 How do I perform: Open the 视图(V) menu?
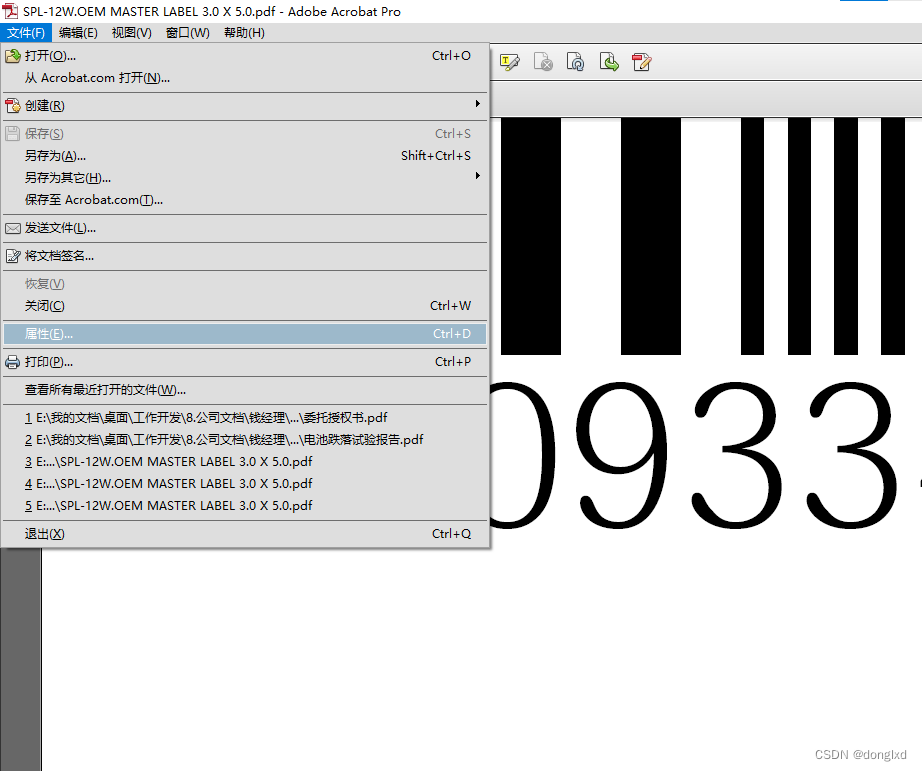(x=132, y=33)
